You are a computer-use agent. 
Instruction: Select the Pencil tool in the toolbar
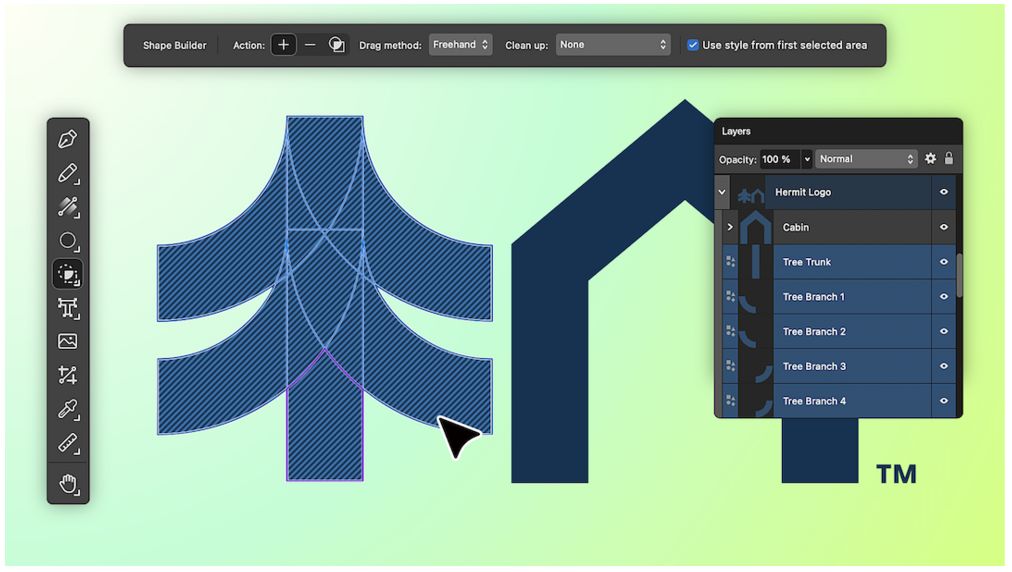click(68, 173)
